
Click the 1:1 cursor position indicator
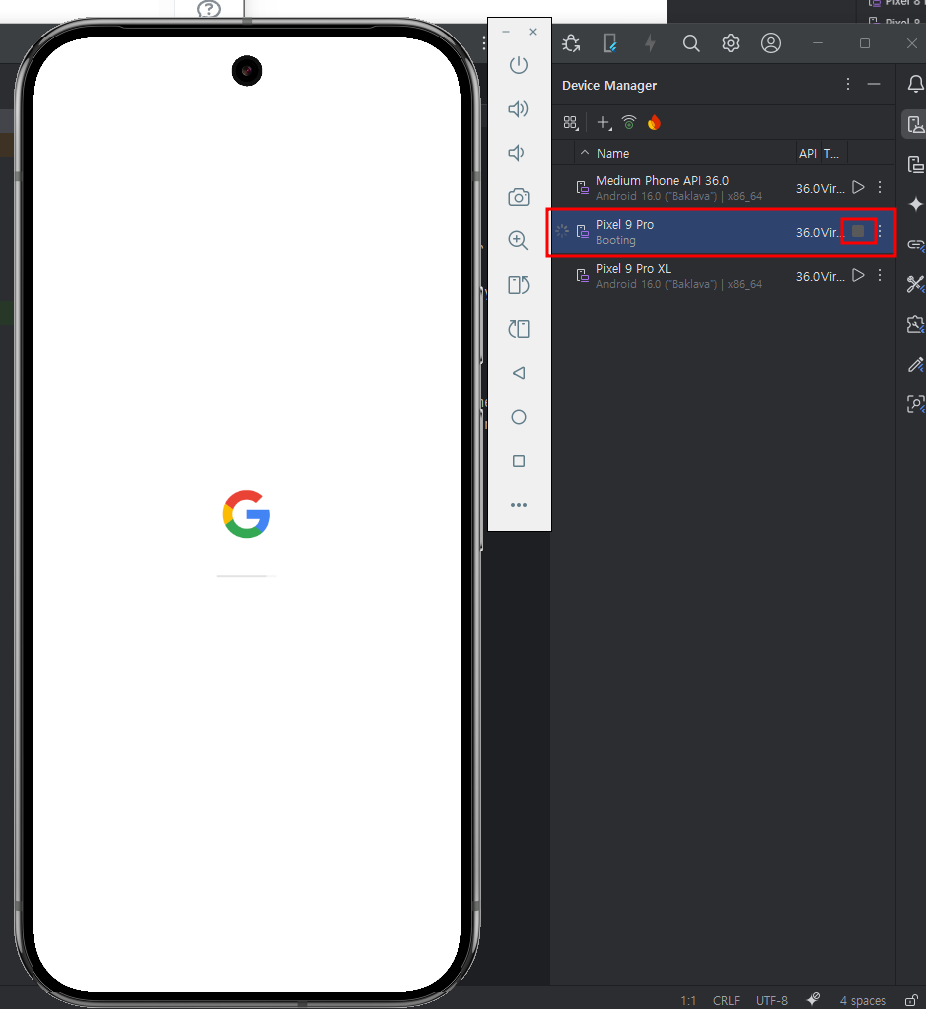coord(688,1001)
